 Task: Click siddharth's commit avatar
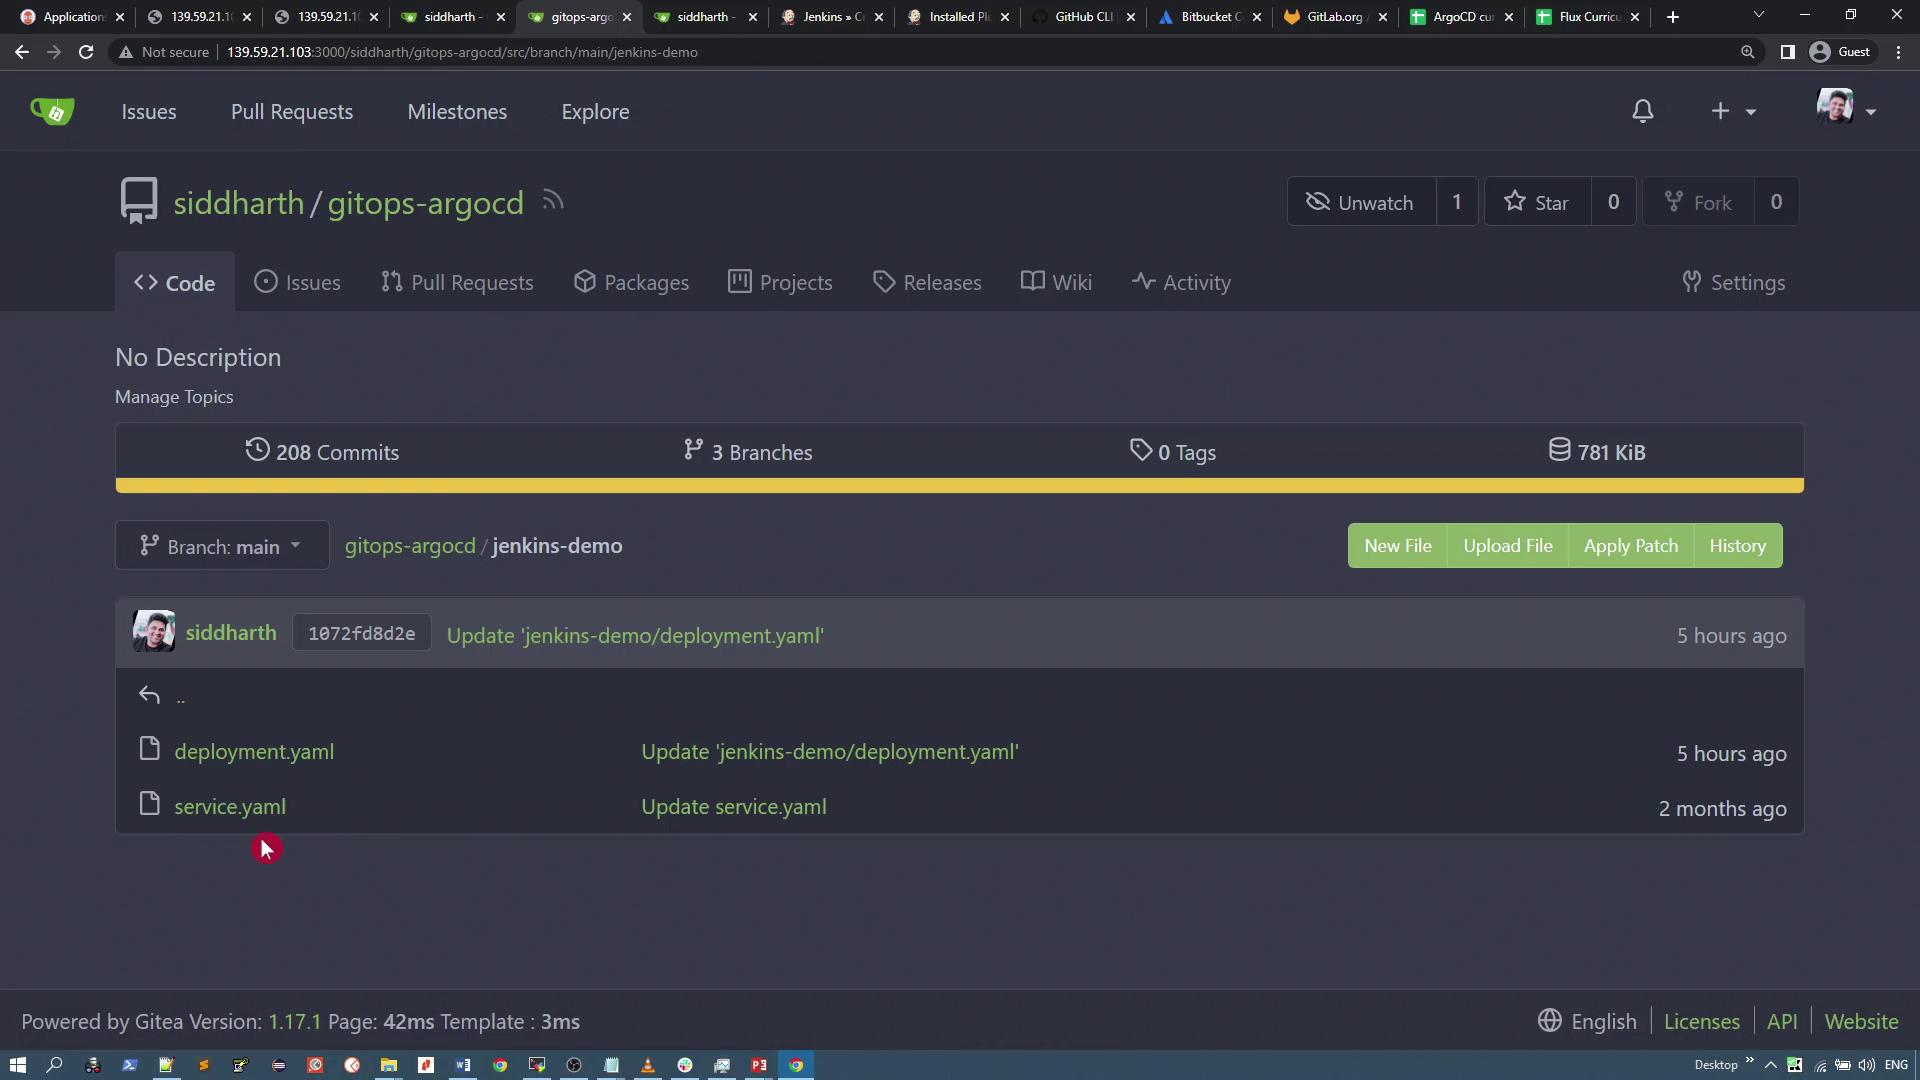(x=154, y=632)
